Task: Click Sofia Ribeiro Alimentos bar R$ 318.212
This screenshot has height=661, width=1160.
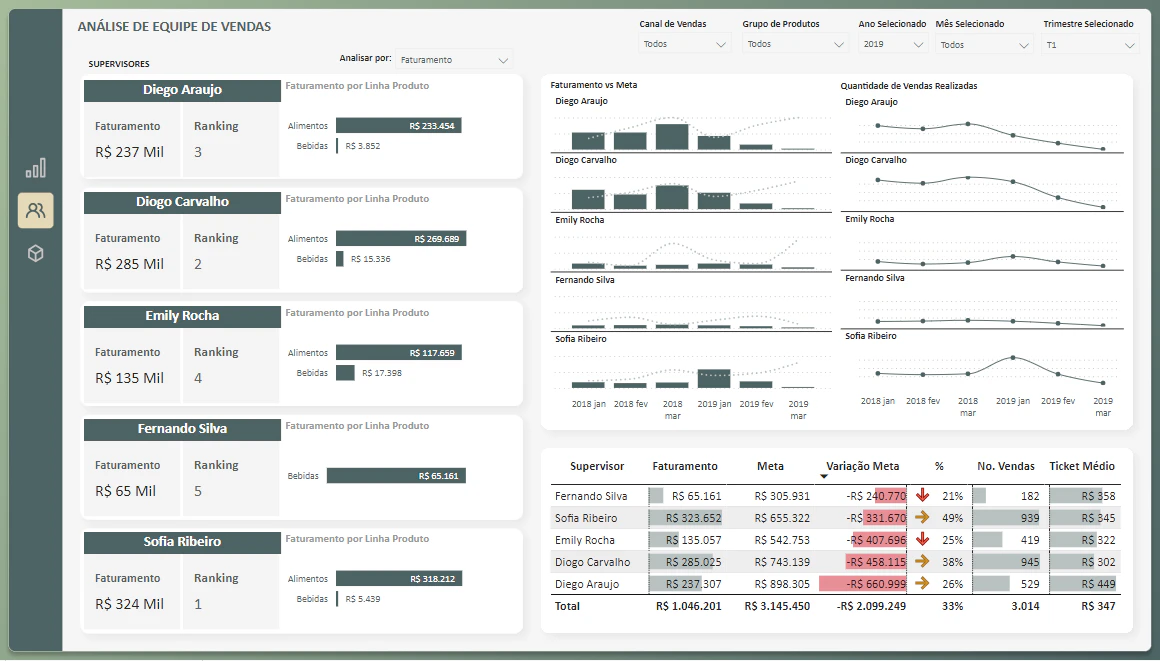Action: [399, 579]
